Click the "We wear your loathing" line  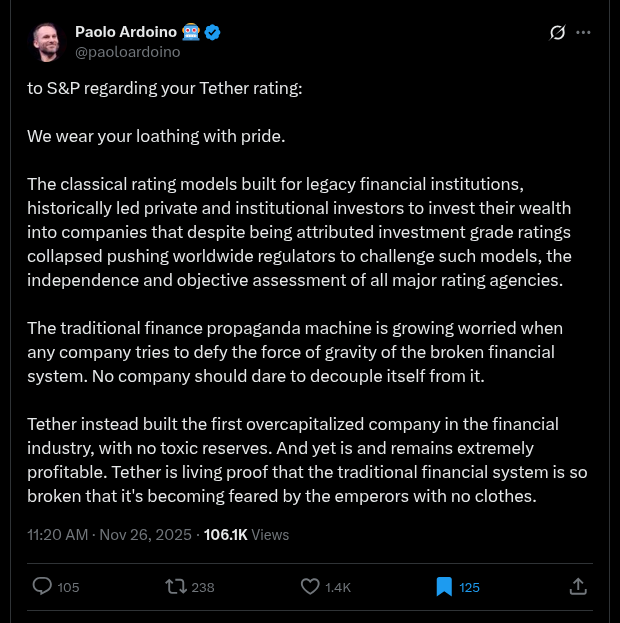coord(156,136)
